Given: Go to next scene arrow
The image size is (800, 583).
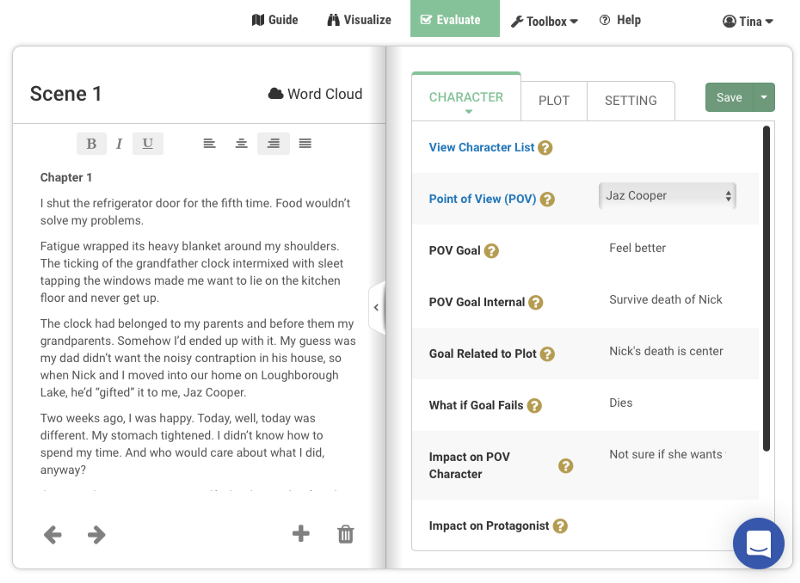Looking at the screenshot, I should click(97, 535).
